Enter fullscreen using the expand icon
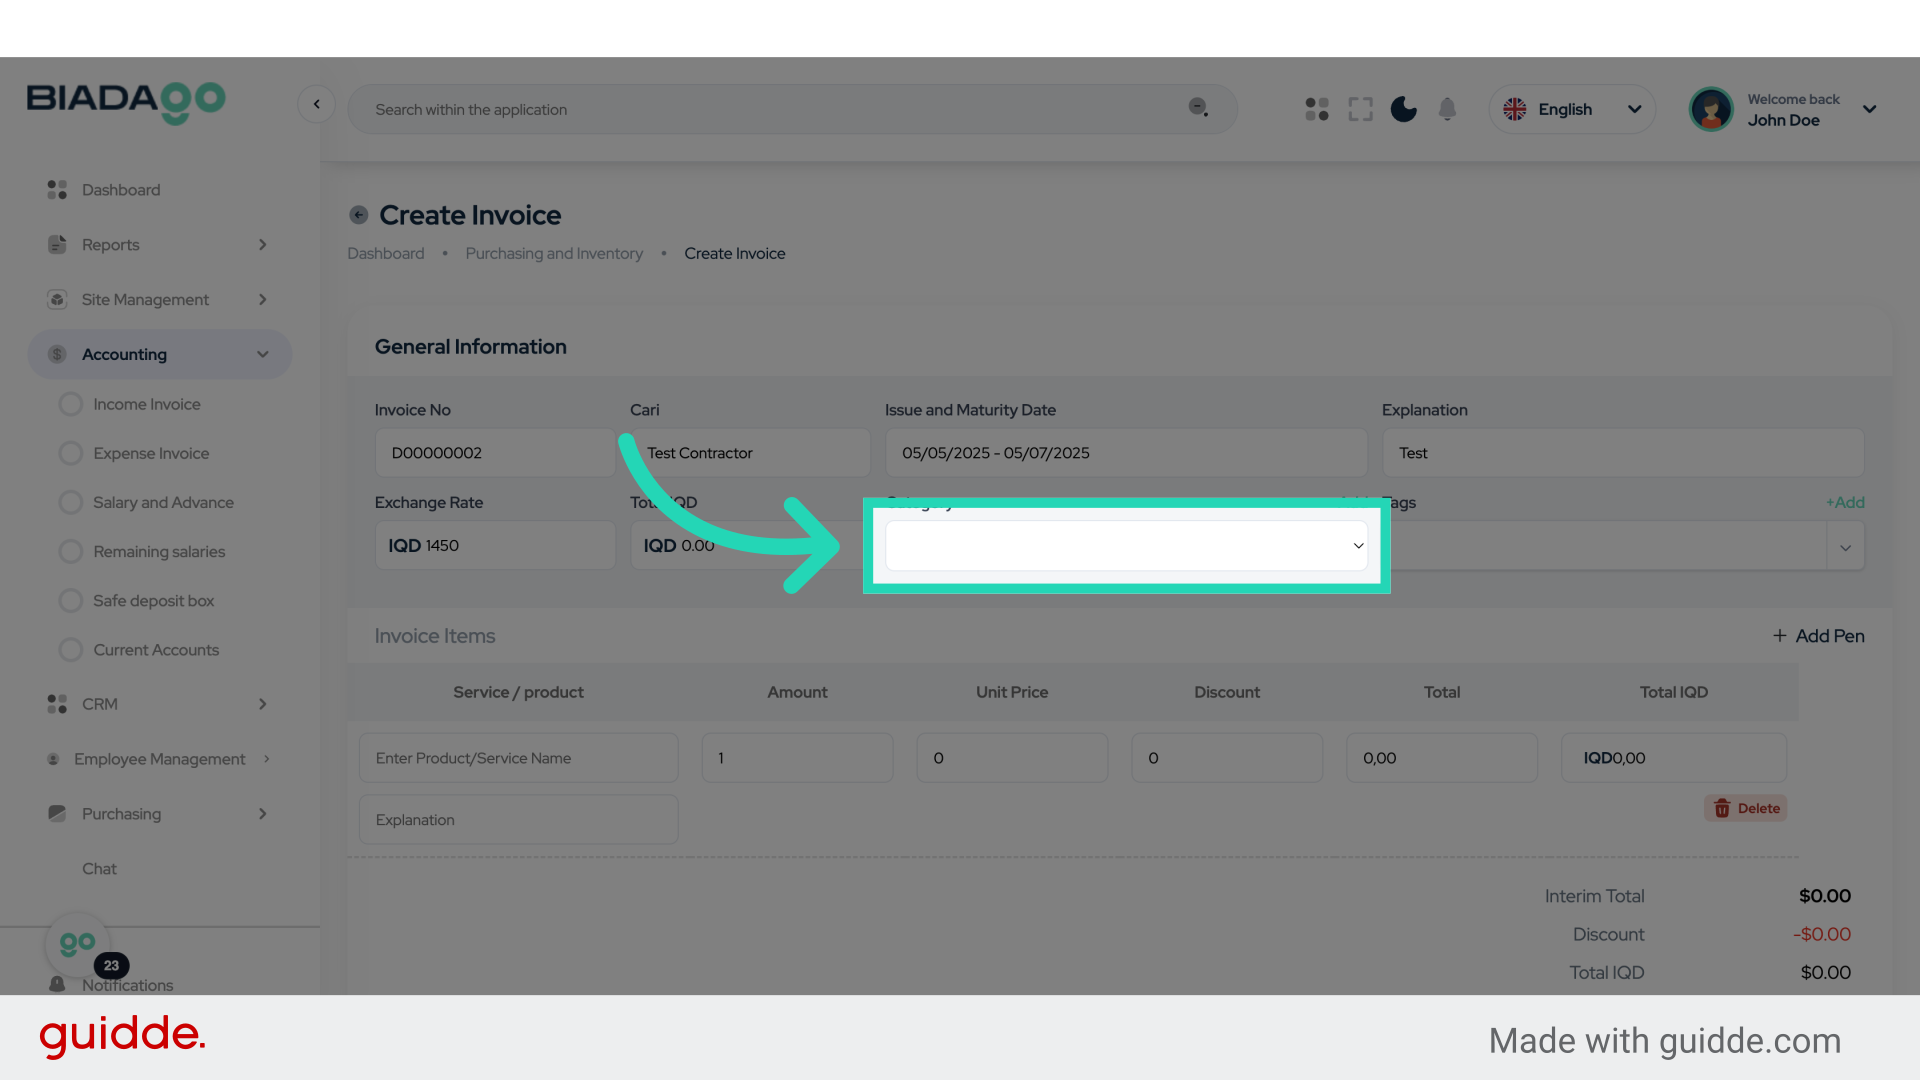 (1360, 109)
